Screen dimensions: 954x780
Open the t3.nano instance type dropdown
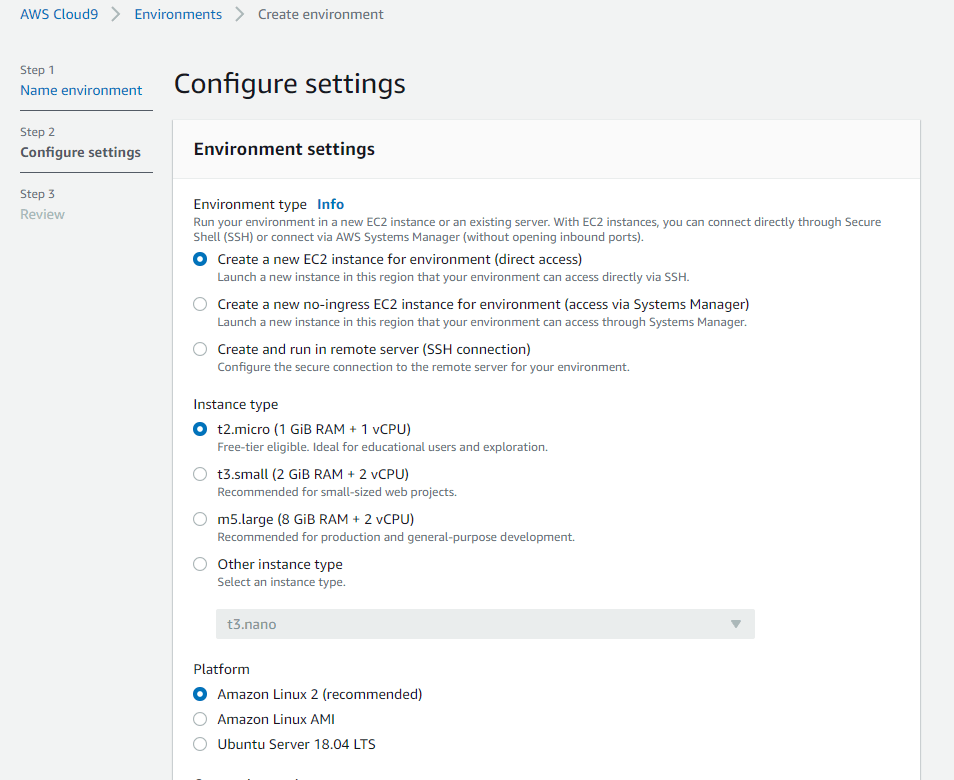point(485,624)
